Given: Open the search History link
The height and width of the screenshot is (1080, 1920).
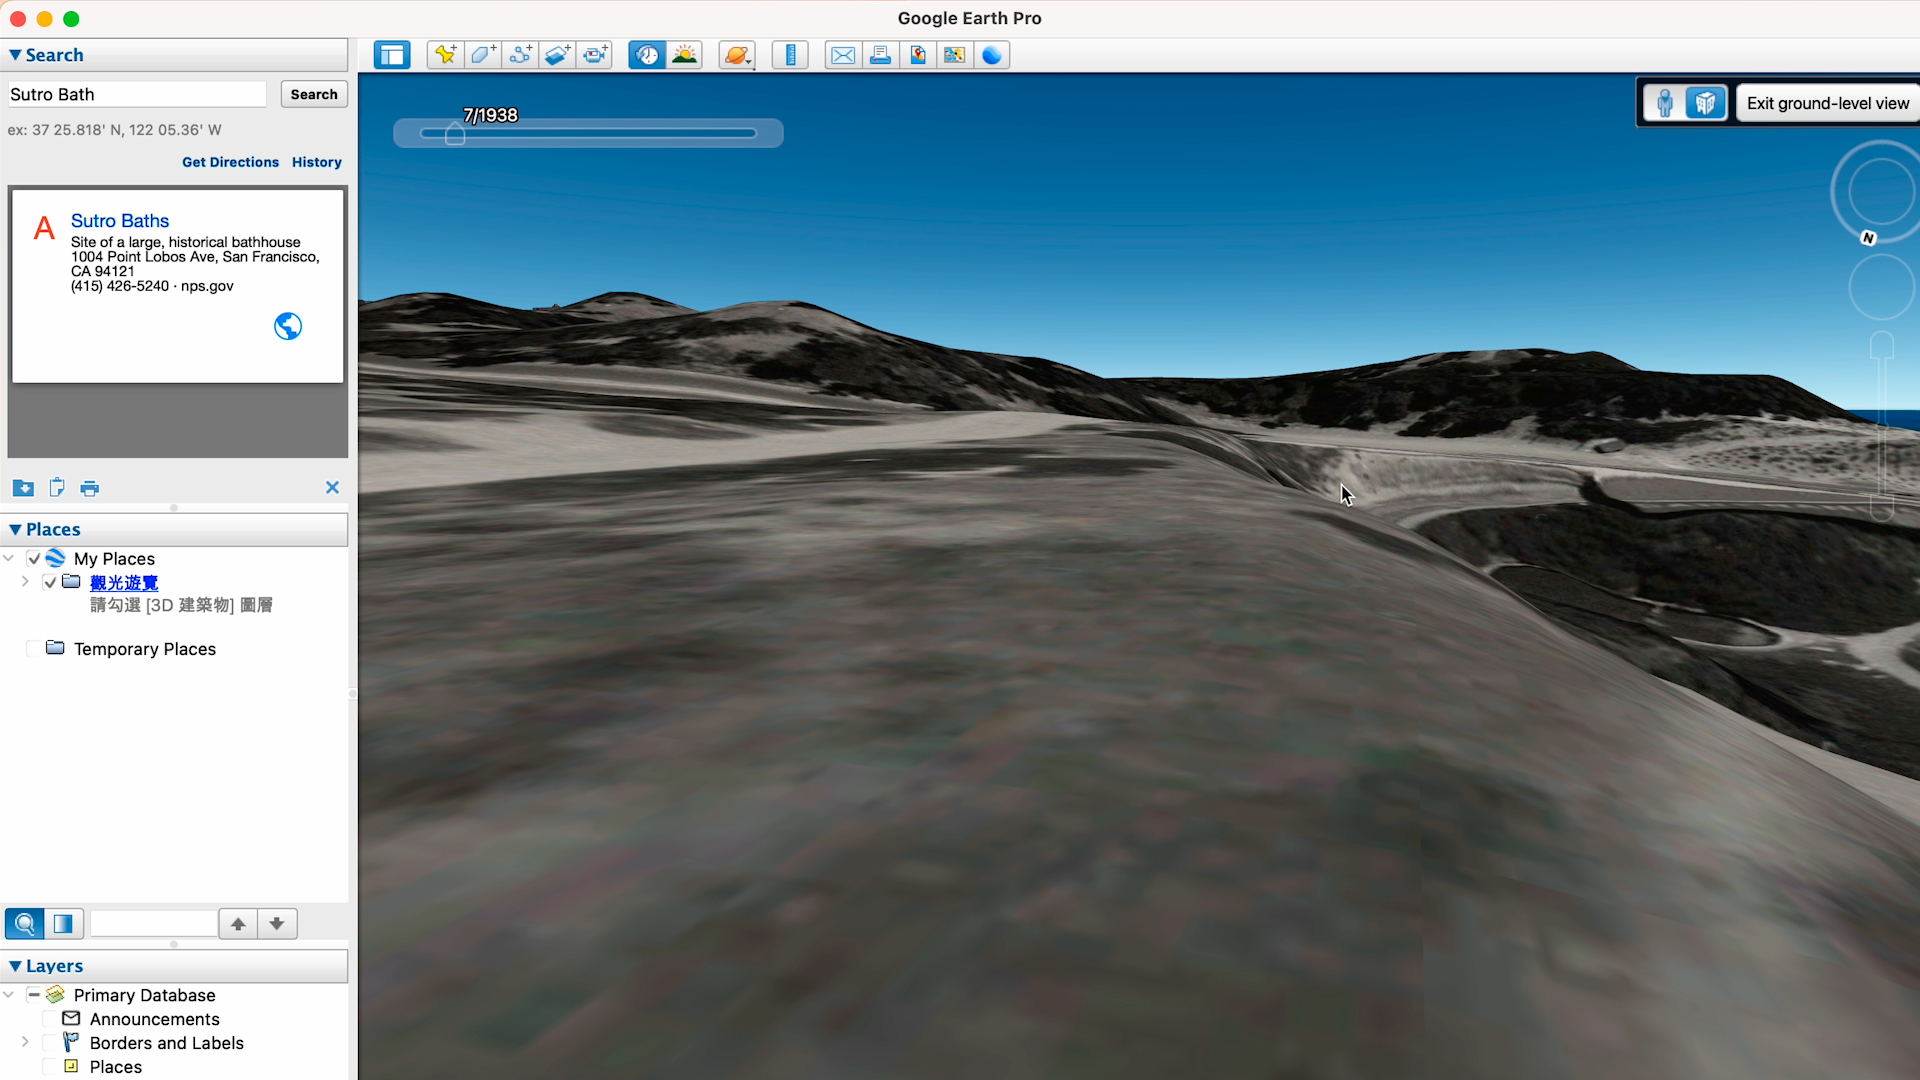Looking at the screenshot, I should [x=316, y=162].
